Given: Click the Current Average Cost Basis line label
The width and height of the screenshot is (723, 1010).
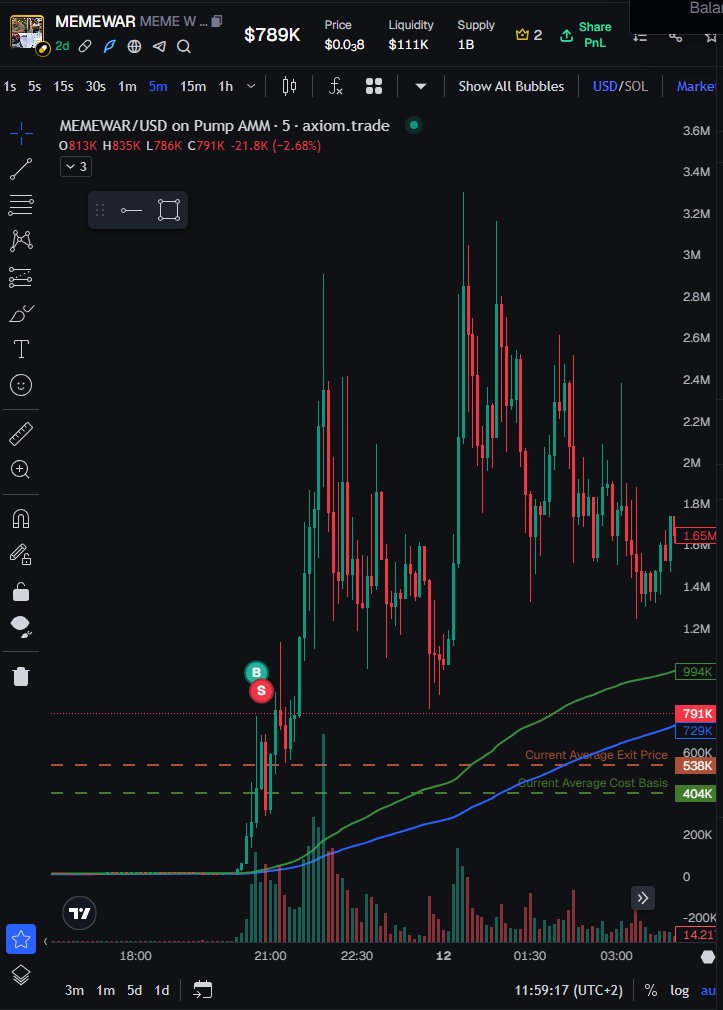Looking at the screenshot, I should (592, 783).
